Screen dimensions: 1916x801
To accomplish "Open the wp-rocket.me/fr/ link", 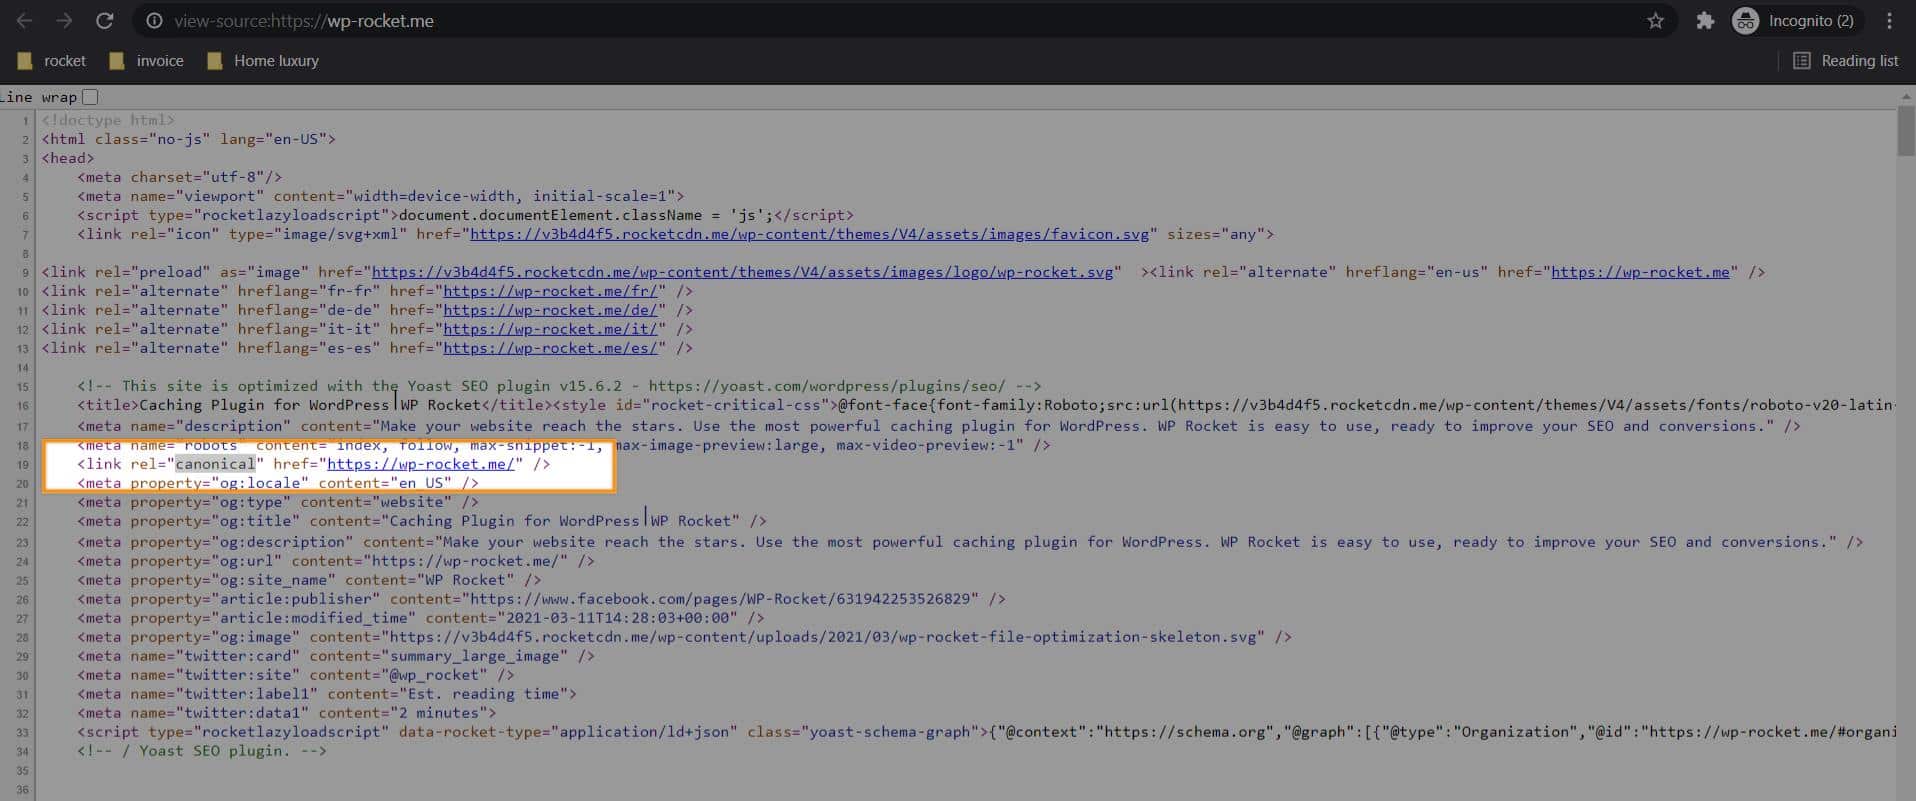I will 550,291.
